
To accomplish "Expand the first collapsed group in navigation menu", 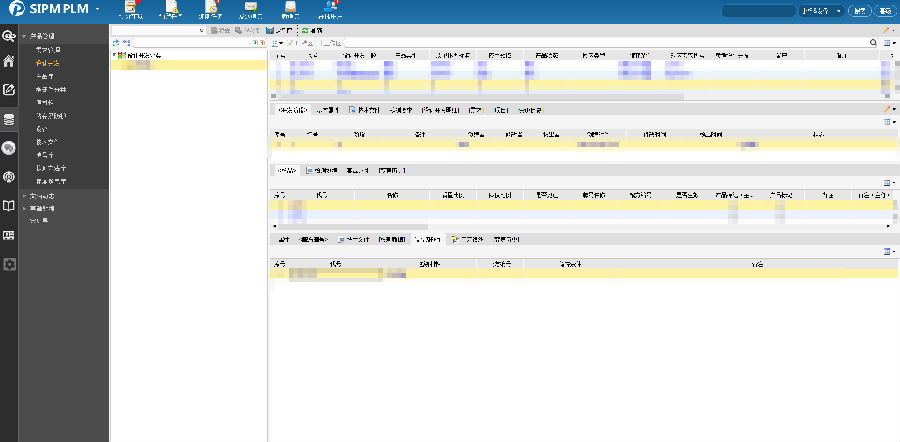I will pyautogui.click(x=25, y=196).
